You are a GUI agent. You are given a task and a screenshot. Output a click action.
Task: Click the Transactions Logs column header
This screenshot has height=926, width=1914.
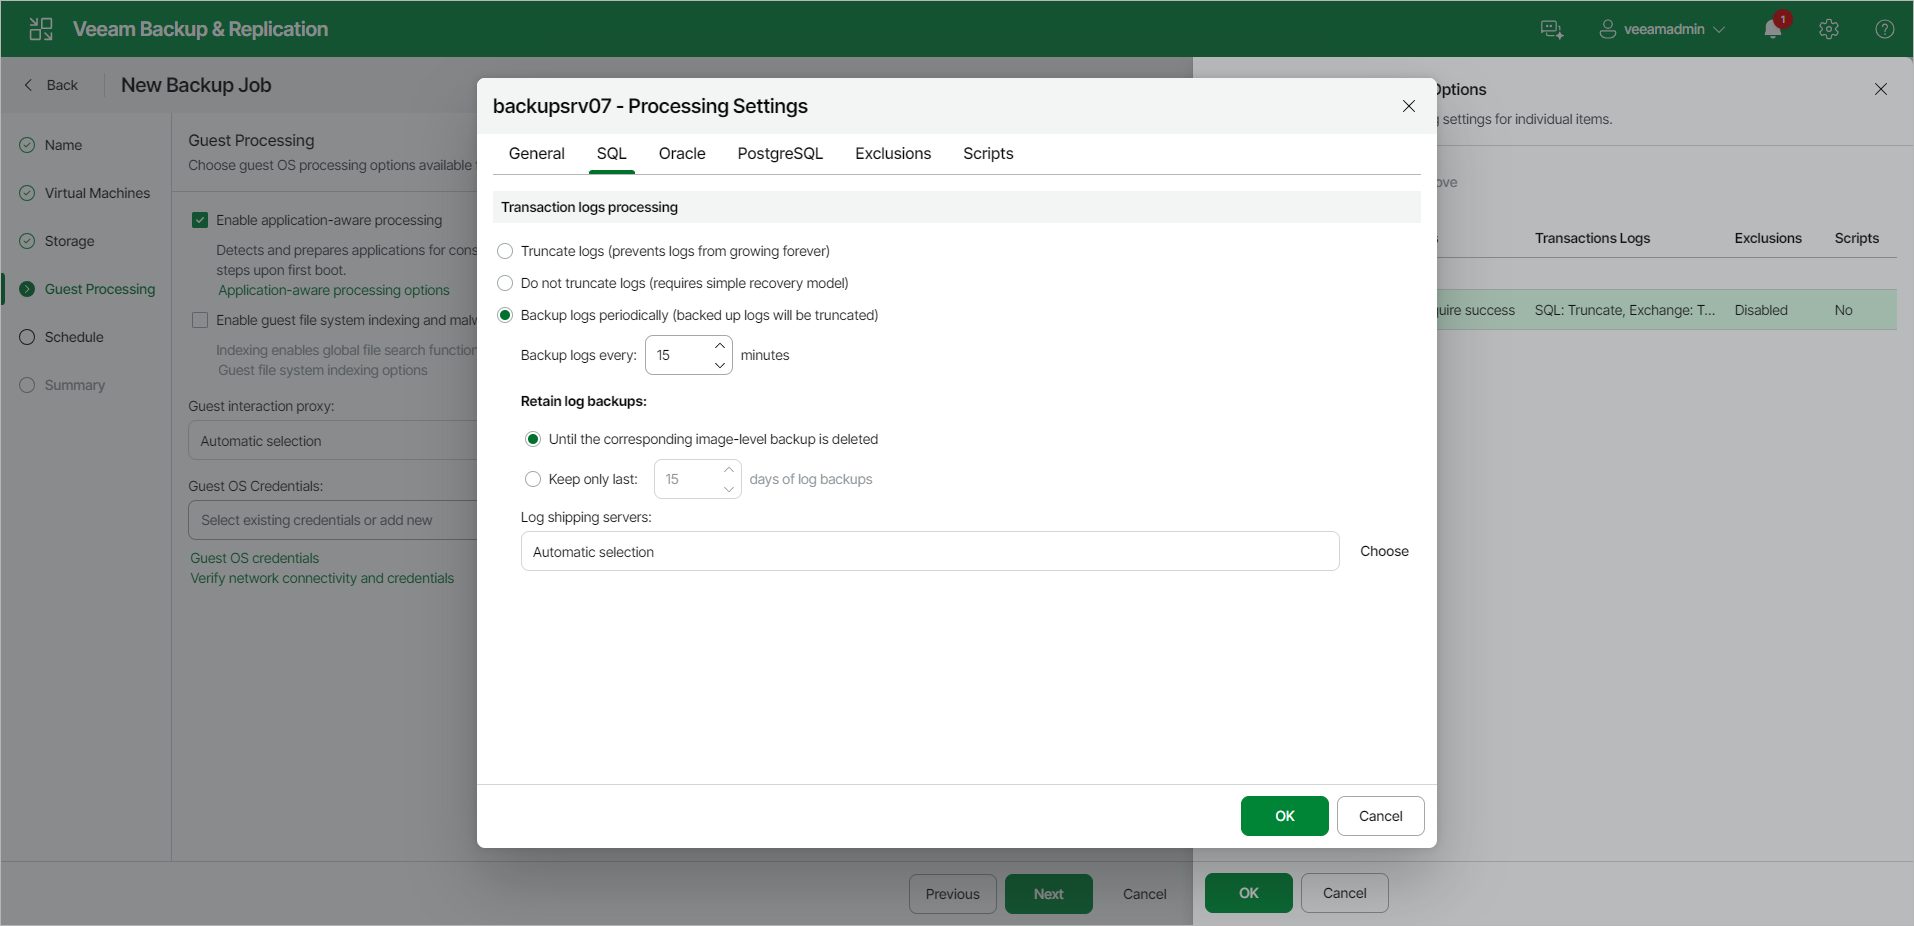pos(1592,238)
